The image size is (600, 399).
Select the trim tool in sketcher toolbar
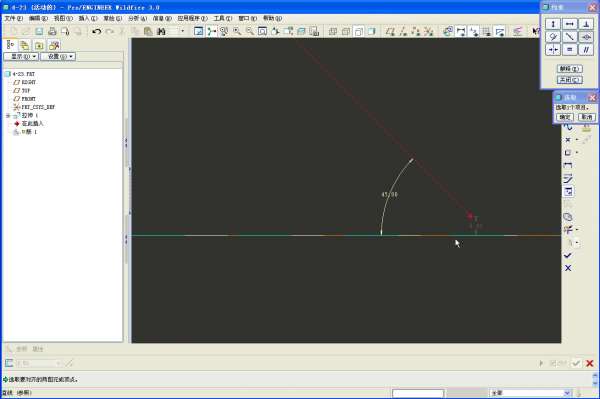(x=568, y=230)
